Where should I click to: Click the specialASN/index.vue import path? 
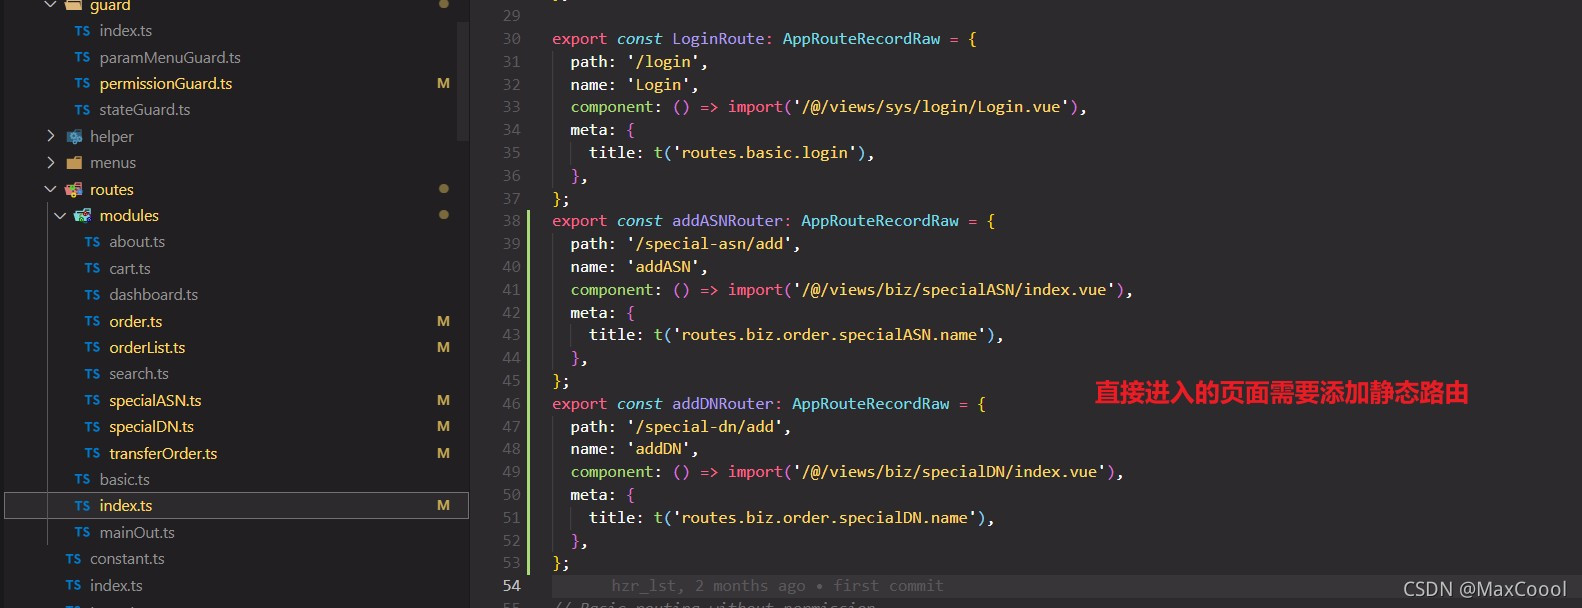click(954, 289)
